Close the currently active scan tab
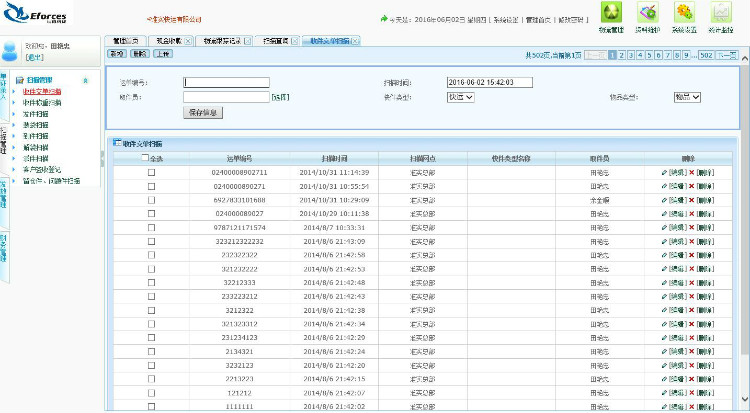Screen dimensions: 750x413 pos(356,40)
